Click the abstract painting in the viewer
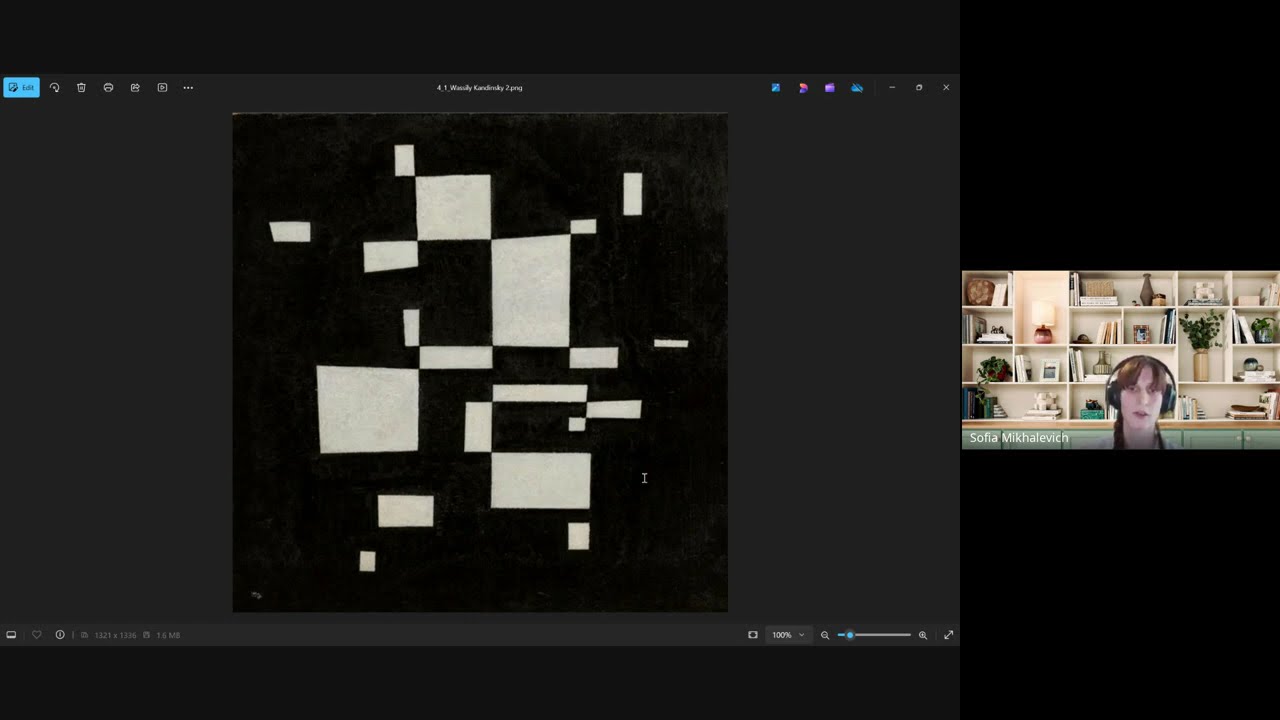Viewport: 1280px width, 720px height. click(480, 362)
